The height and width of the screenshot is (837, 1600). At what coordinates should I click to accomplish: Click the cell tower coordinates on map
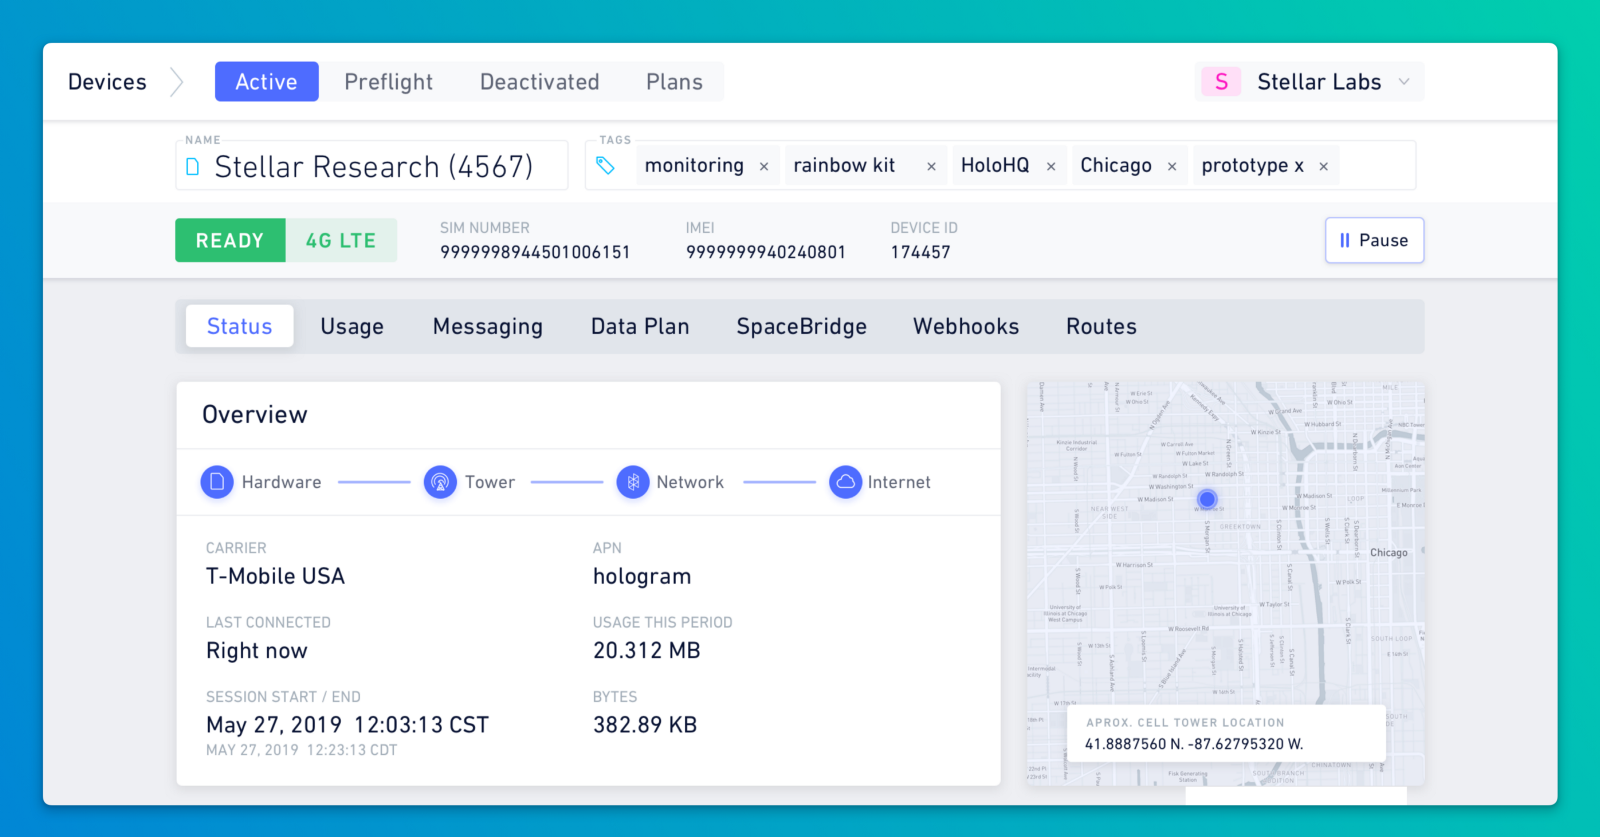click(1194, 744)
